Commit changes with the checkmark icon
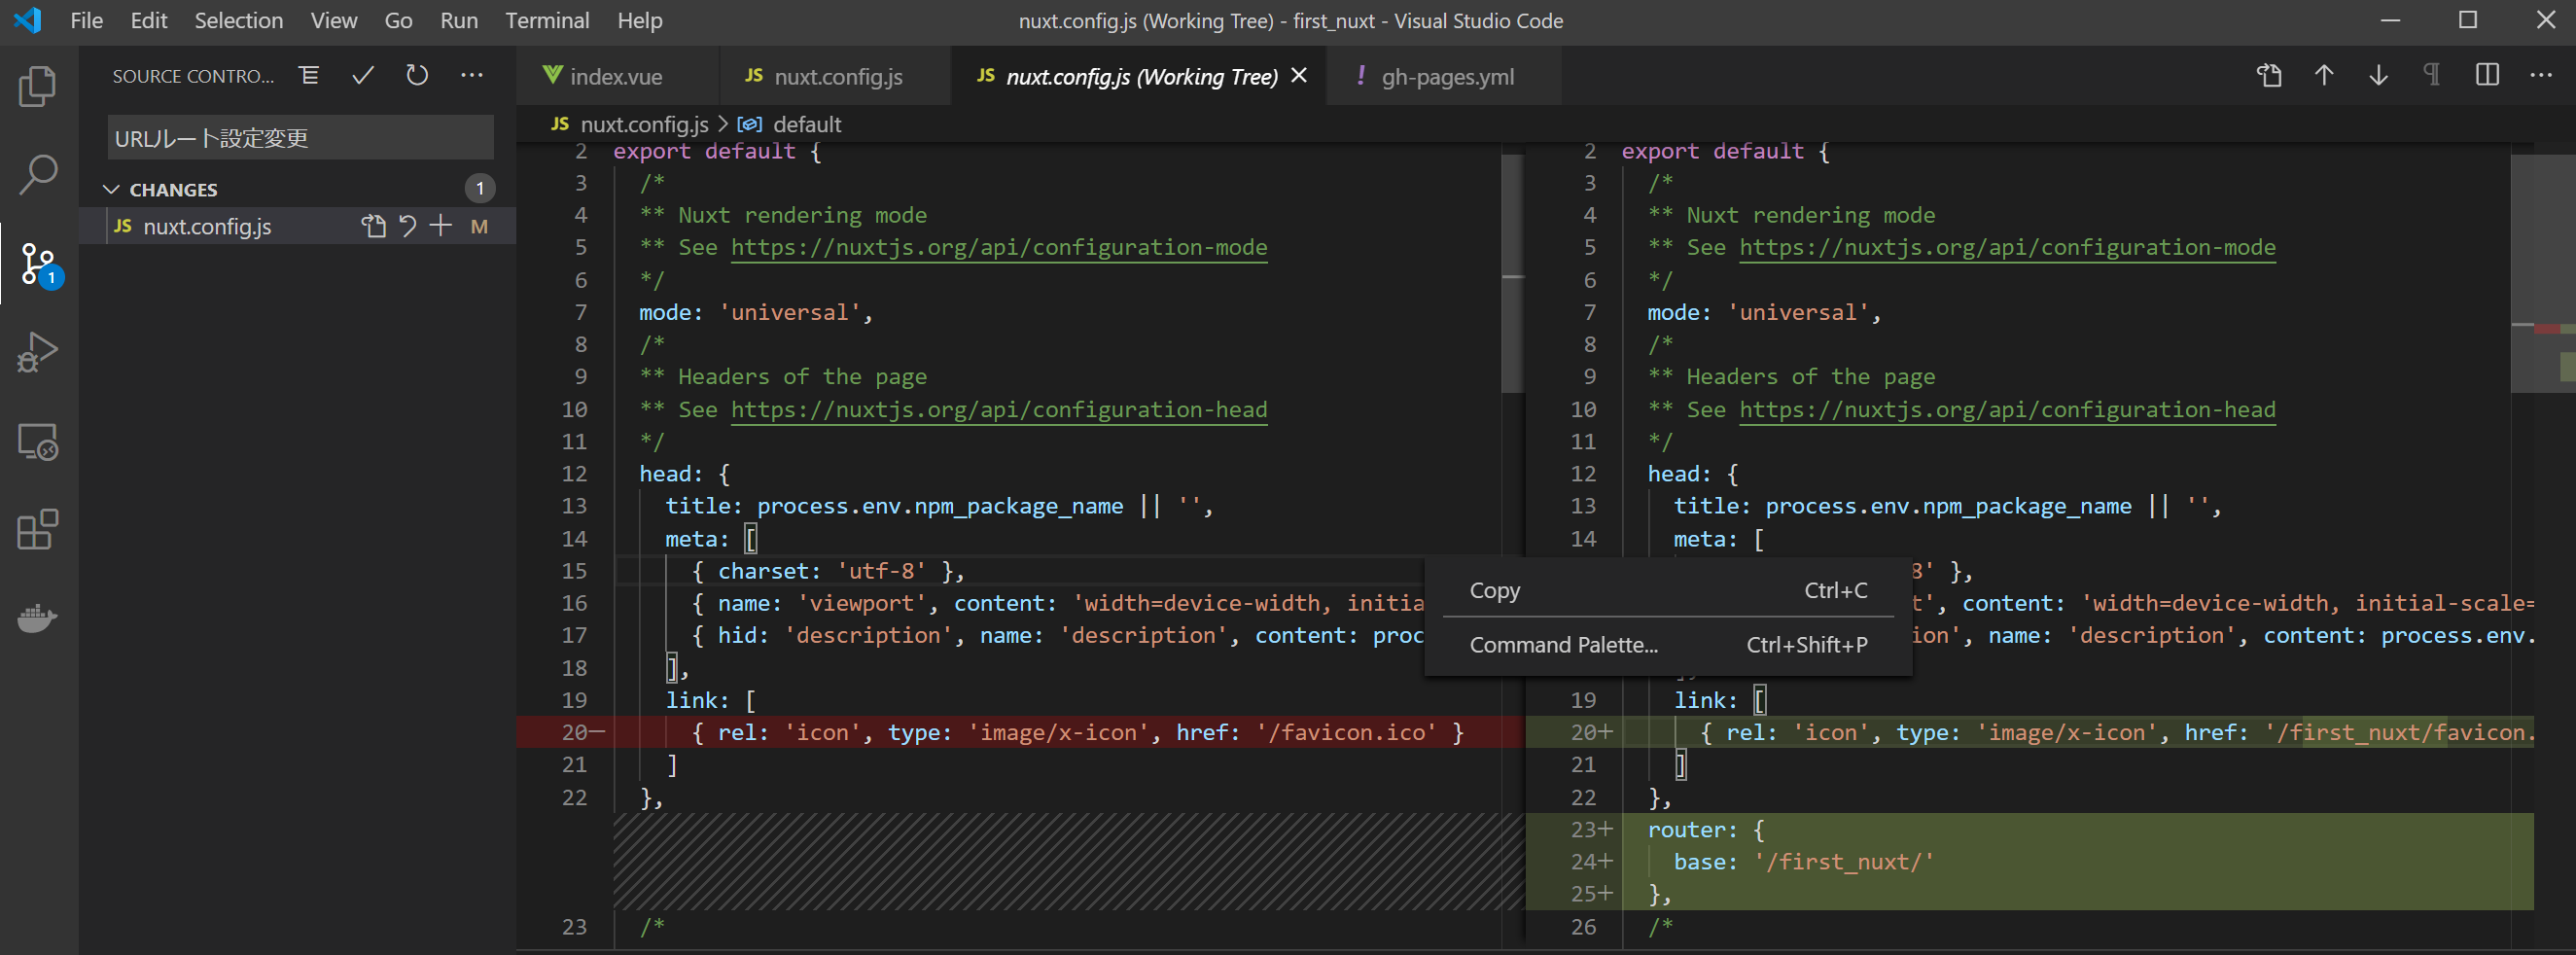Viewport: 2576px width, 955px height. click(363, 76)
